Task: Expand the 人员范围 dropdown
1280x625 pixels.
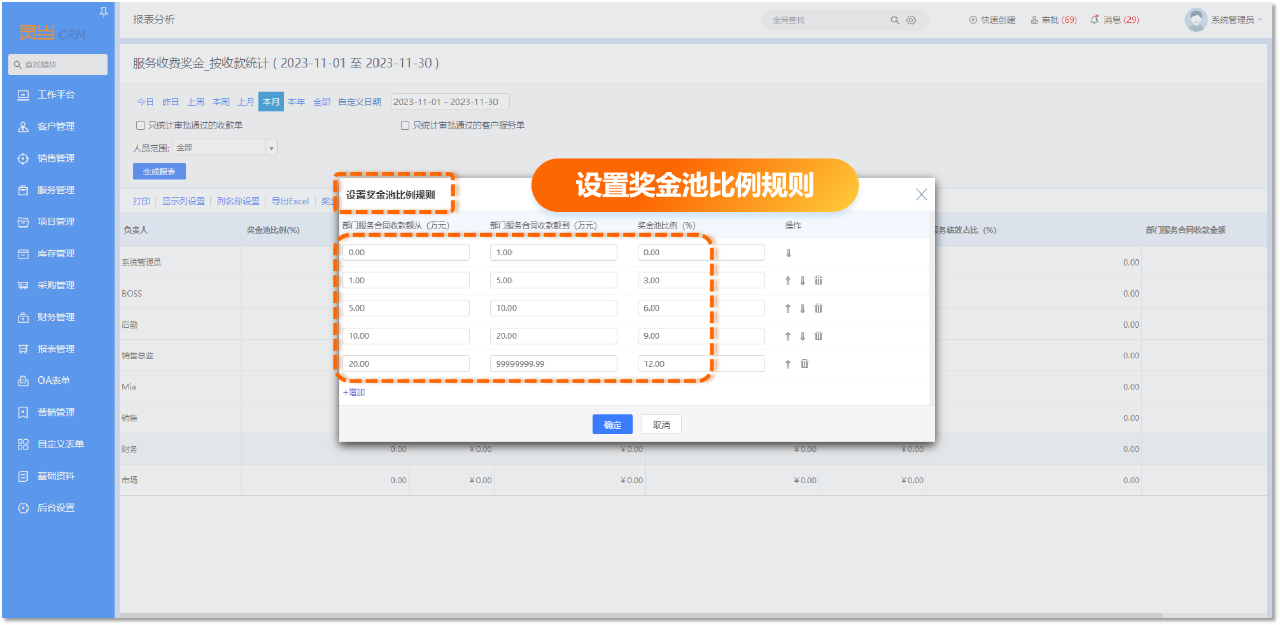Action: pos(271,148)
